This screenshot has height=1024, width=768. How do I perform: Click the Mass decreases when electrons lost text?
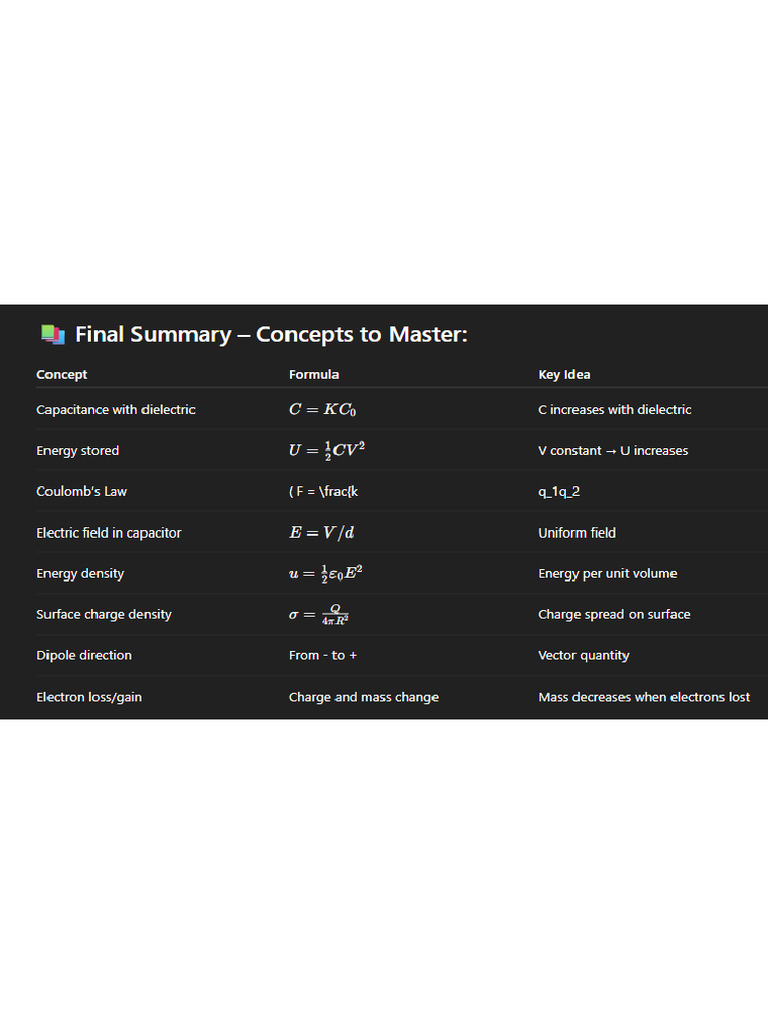(x=644, y=697)
